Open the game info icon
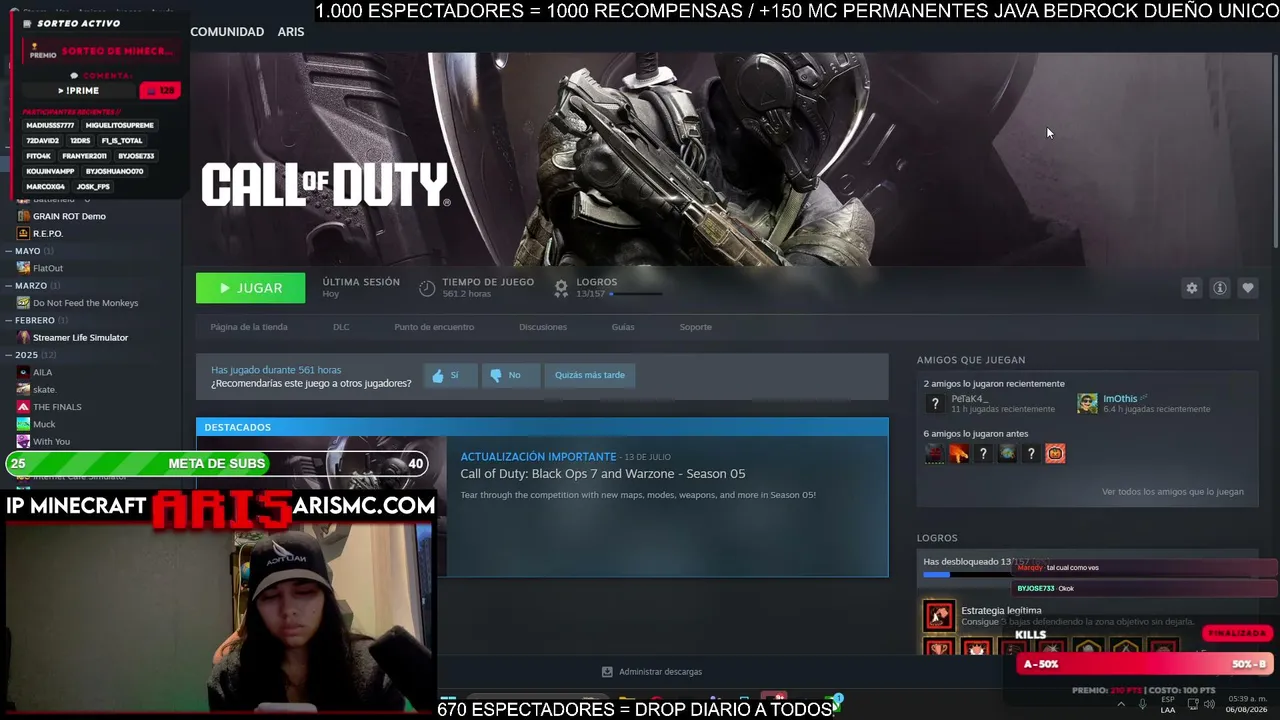Image resolution: width=1280 pixels, height=720 pixels. coord(1220,288)
